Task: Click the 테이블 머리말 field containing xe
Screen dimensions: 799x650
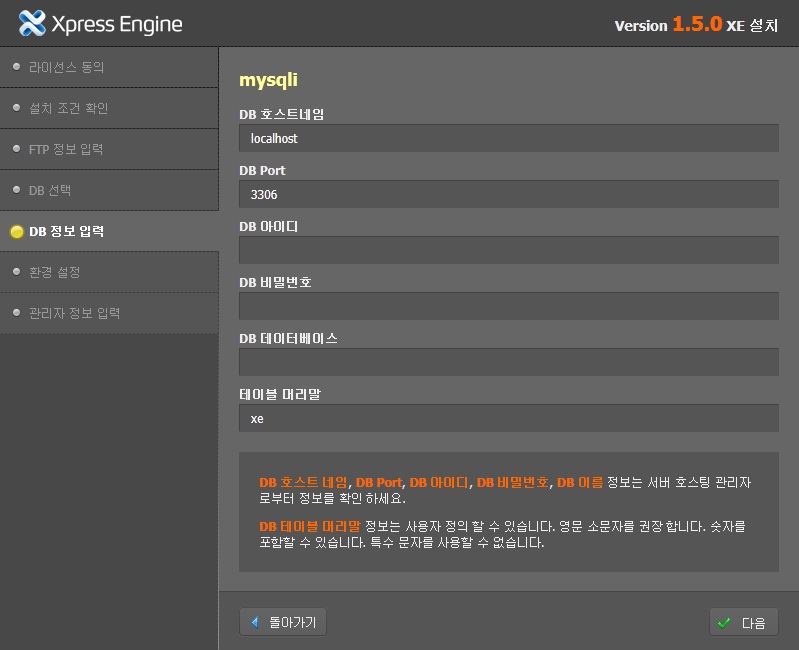Action: pyautogui.click(x=509, y=418)
